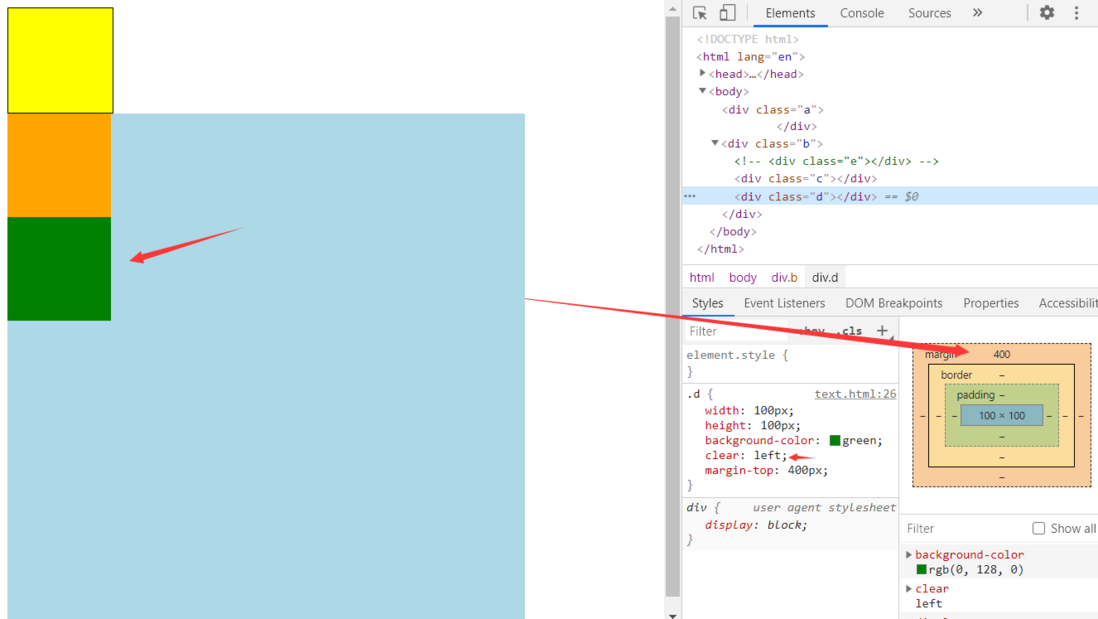Show more DevTools tabs chevron

click(x=978, y=13)
